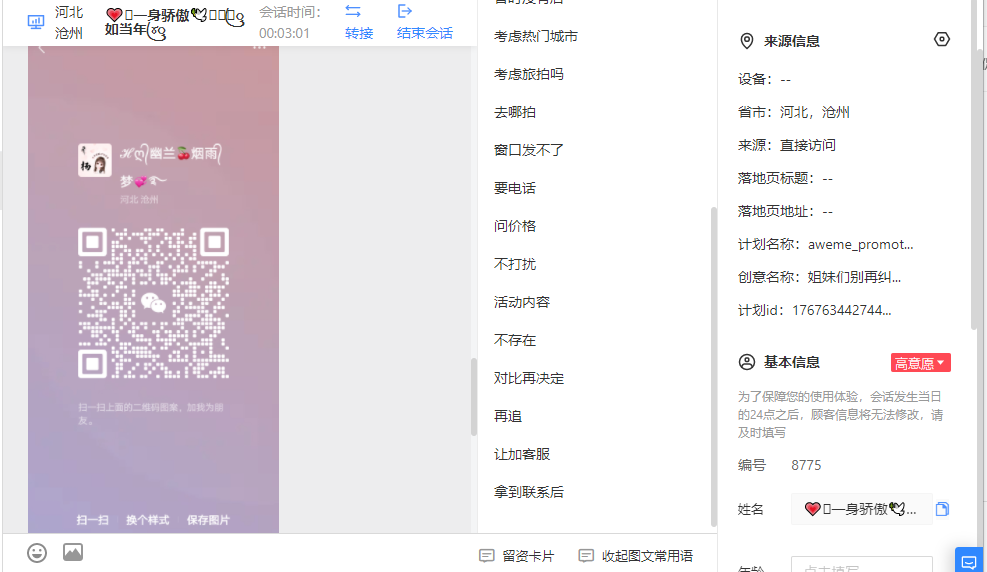Click the avatar in the QR card

(94, 160)
